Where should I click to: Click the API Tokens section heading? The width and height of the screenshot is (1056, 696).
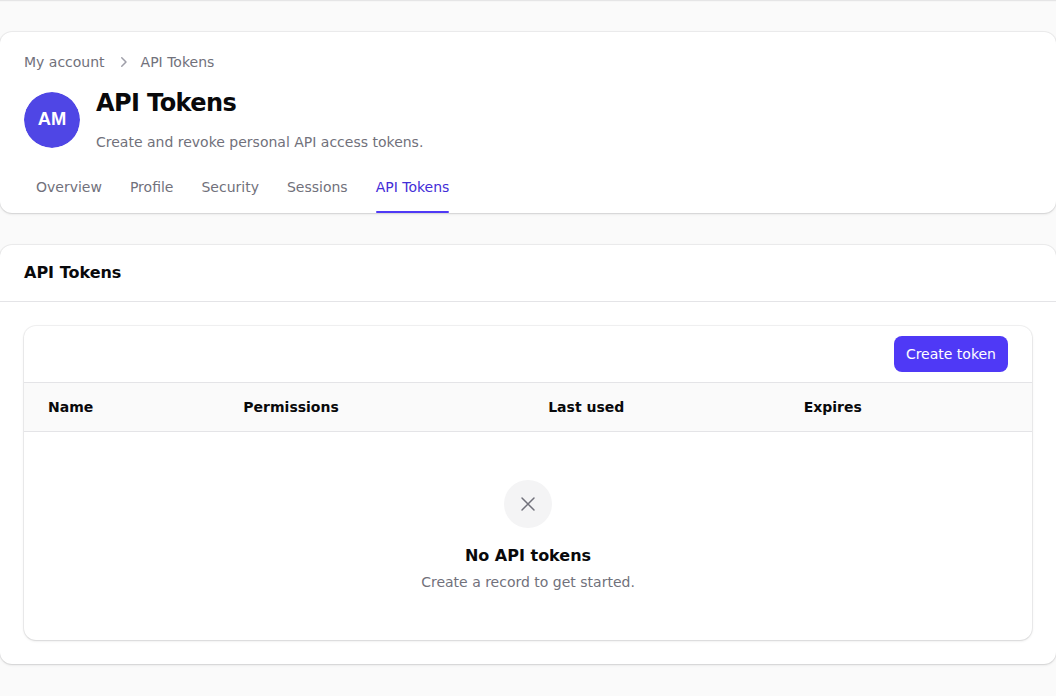pyautogui.click(x=73, y=272)
